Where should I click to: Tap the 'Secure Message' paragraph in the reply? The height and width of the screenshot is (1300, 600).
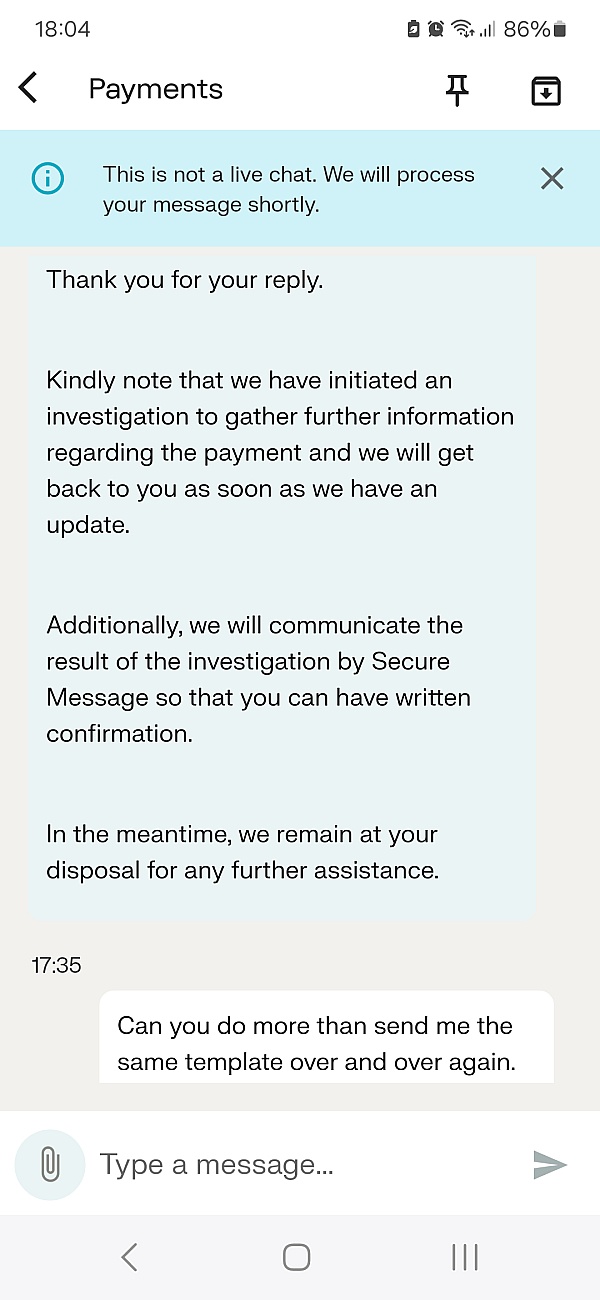(258, 679)
